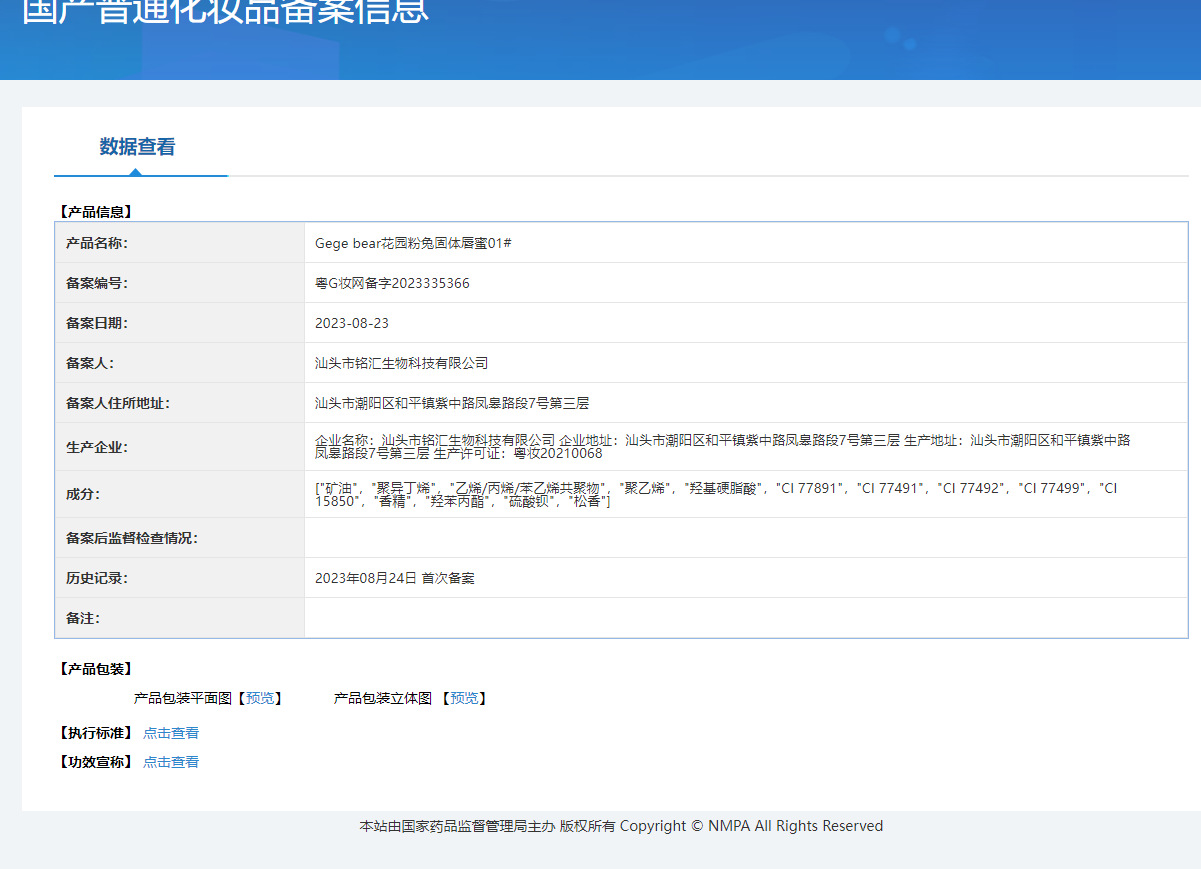Open 功效宣称 点击查看 link
Image resolution: width=1201 pixels, height=869 pixels.
(171, 762)
